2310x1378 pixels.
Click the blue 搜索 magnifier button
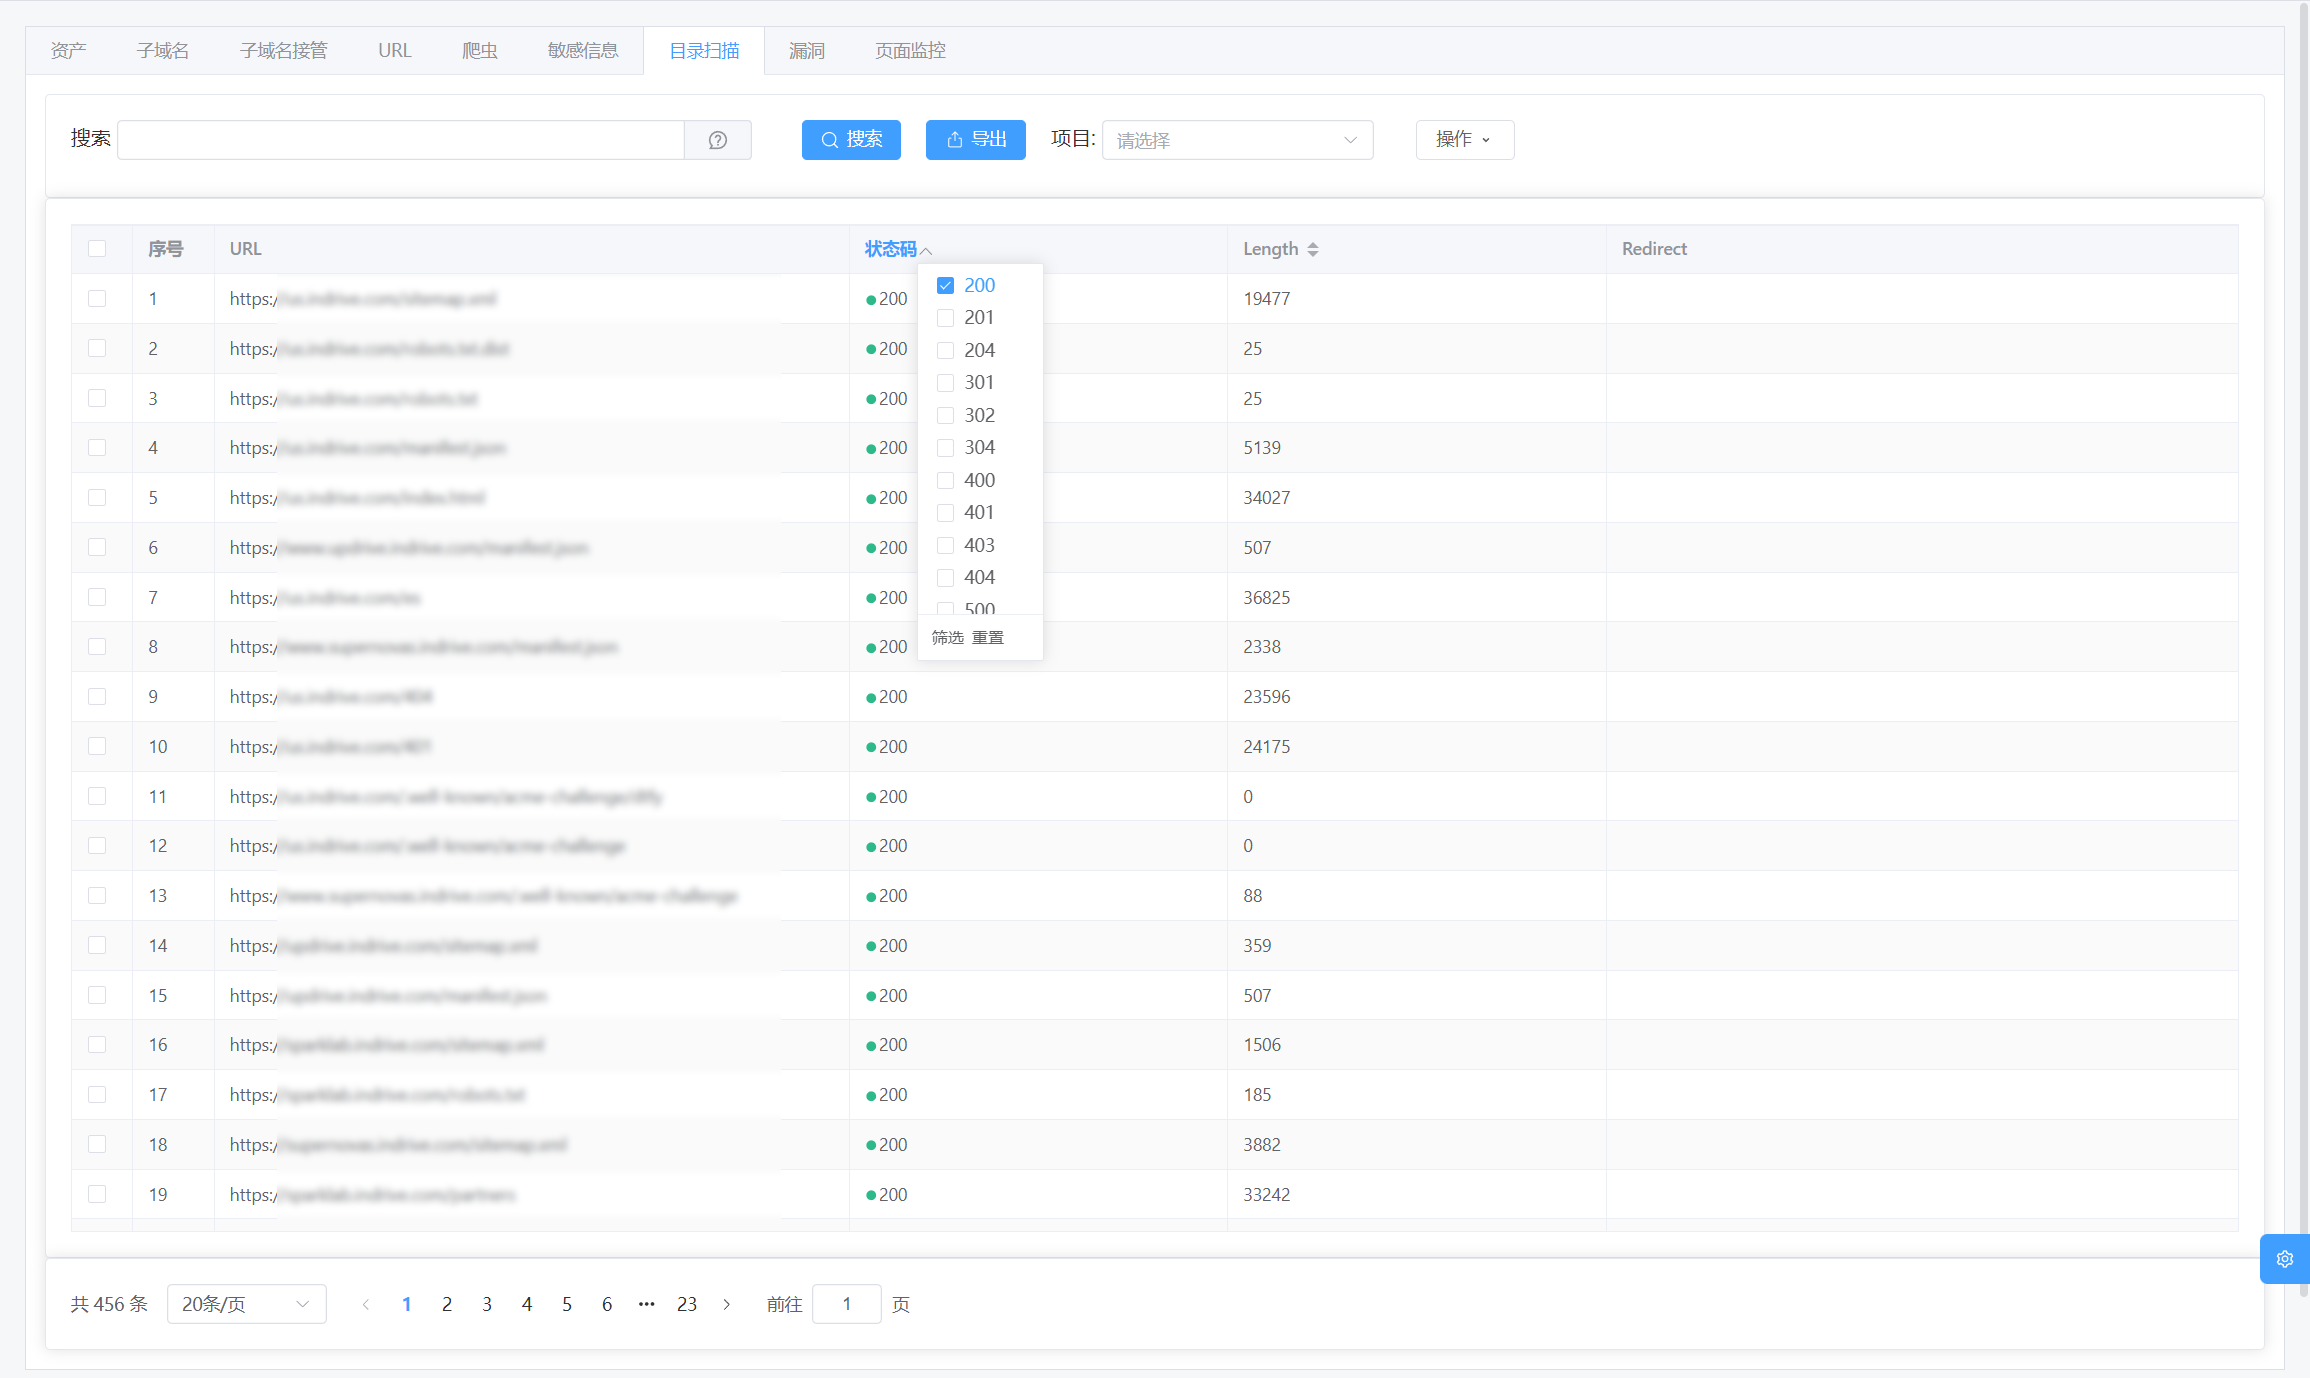[851, 140]
